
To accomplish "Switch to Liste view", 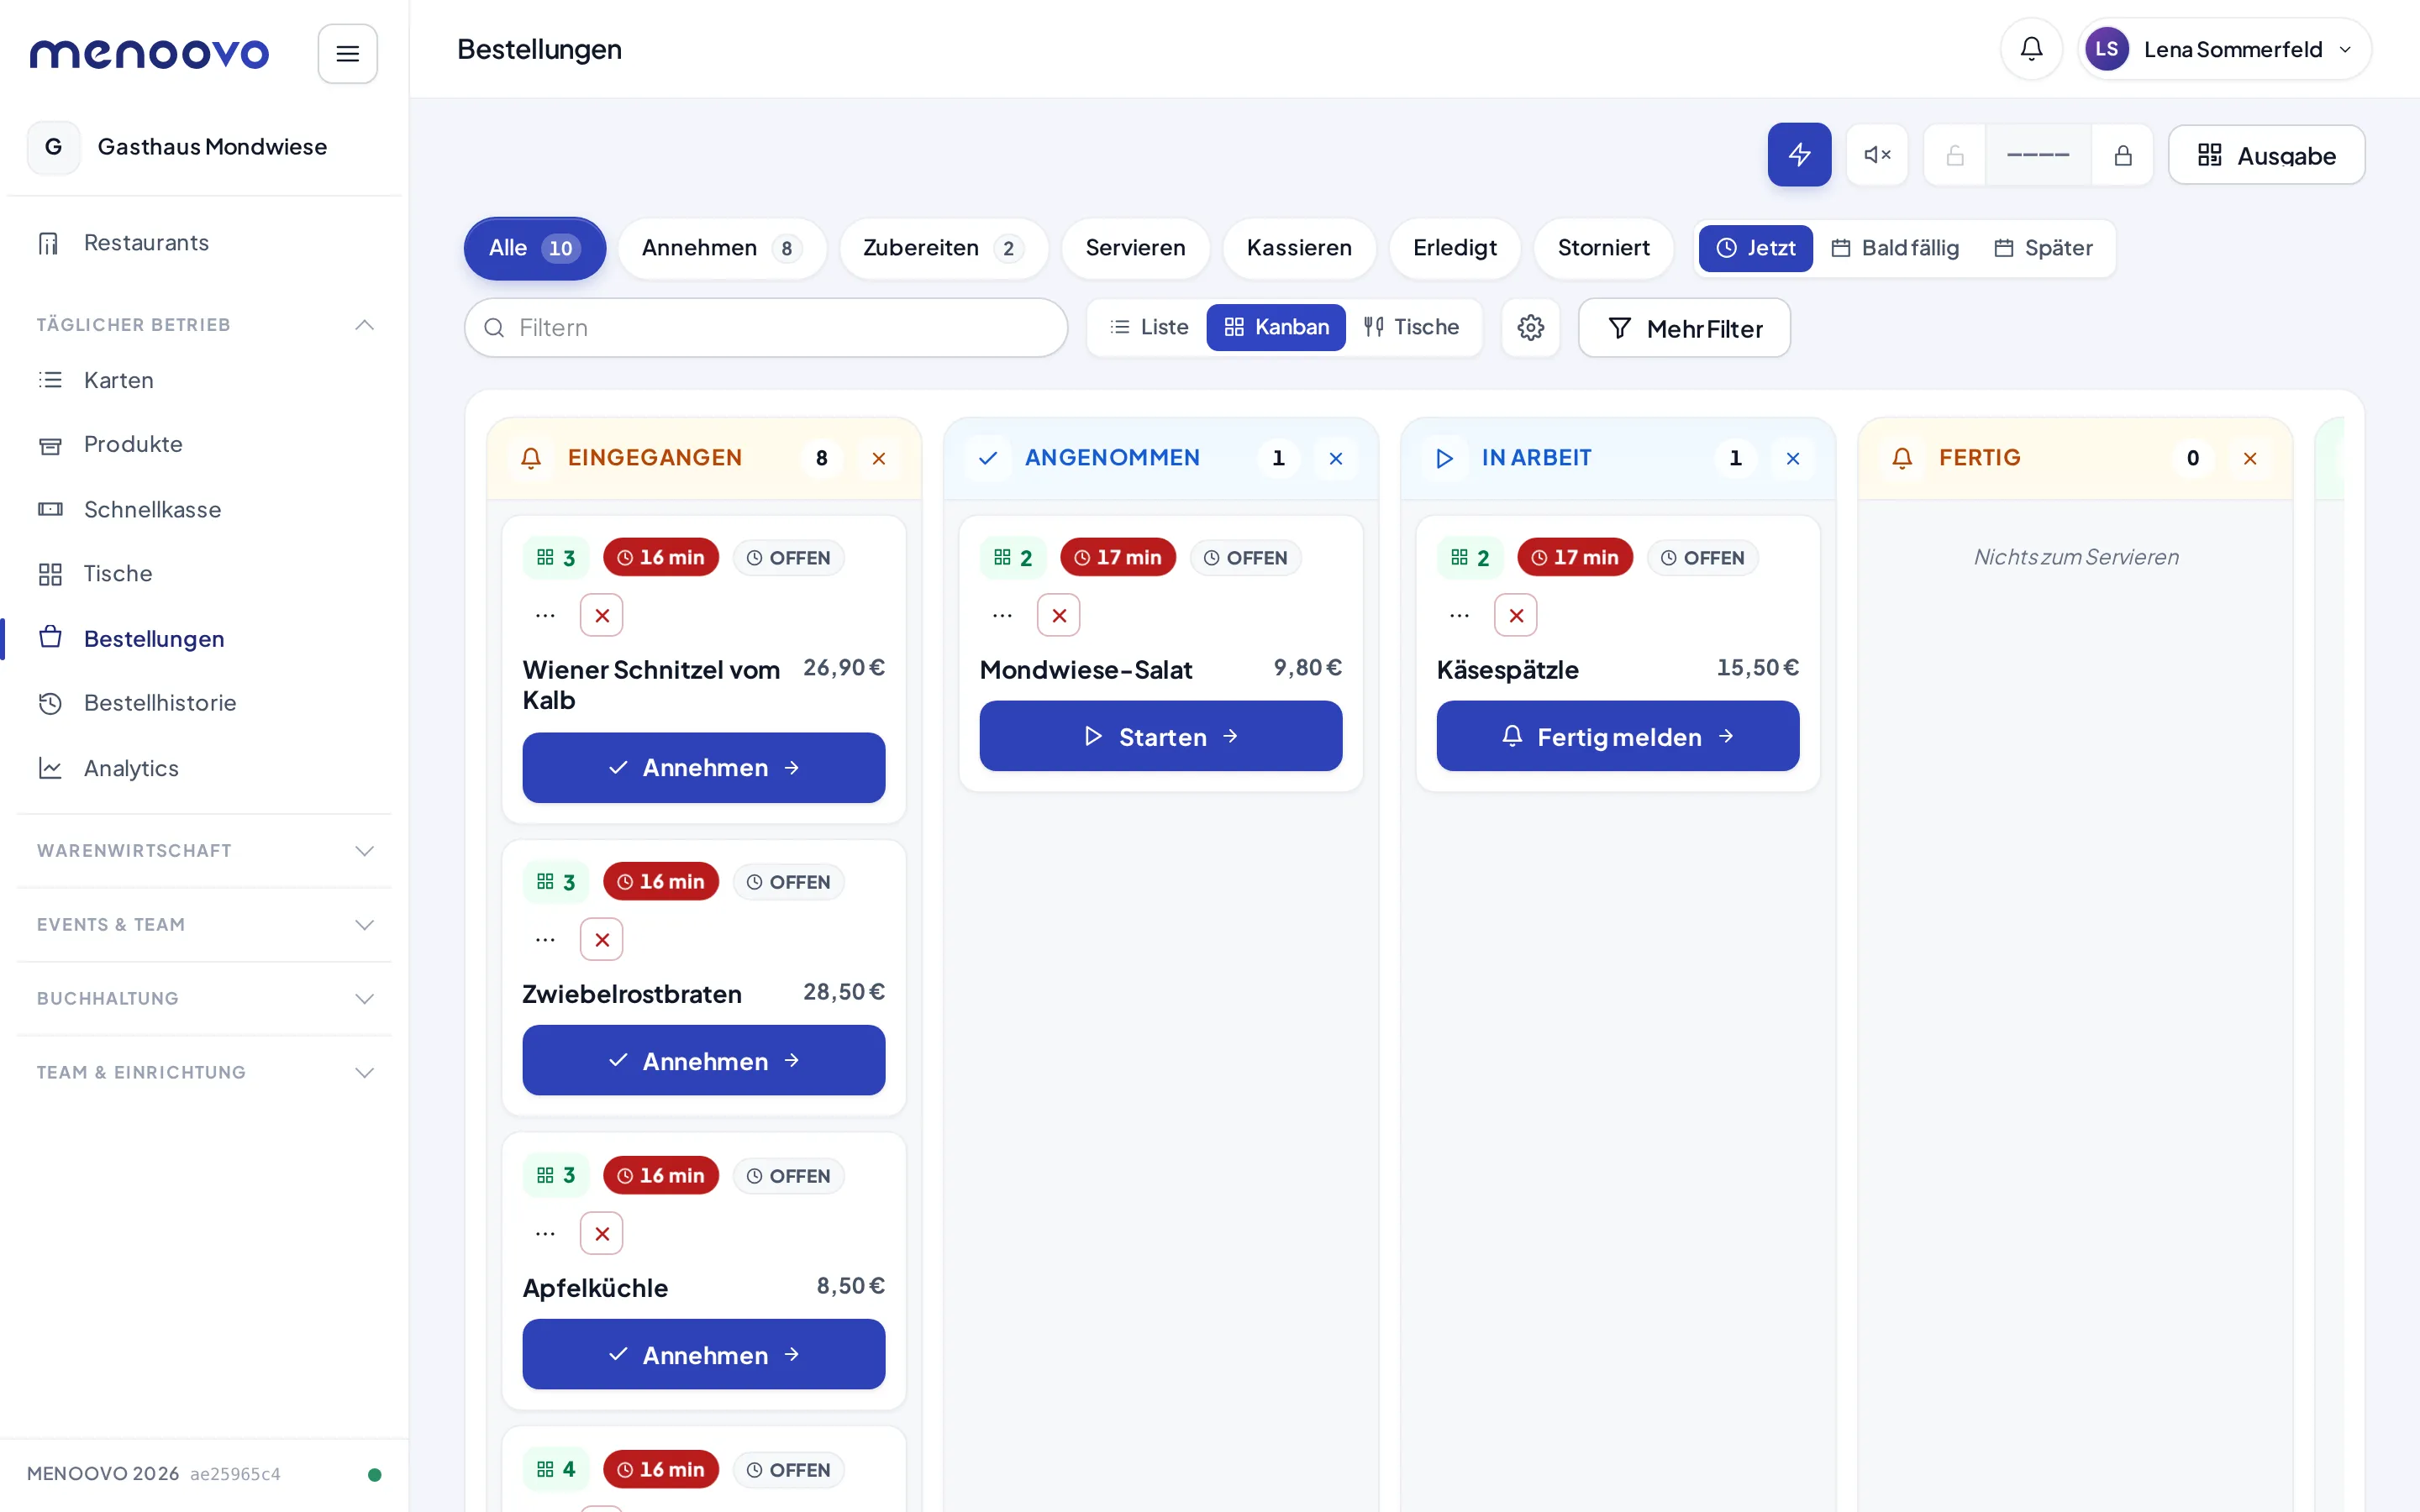I will pos(1149,327).
